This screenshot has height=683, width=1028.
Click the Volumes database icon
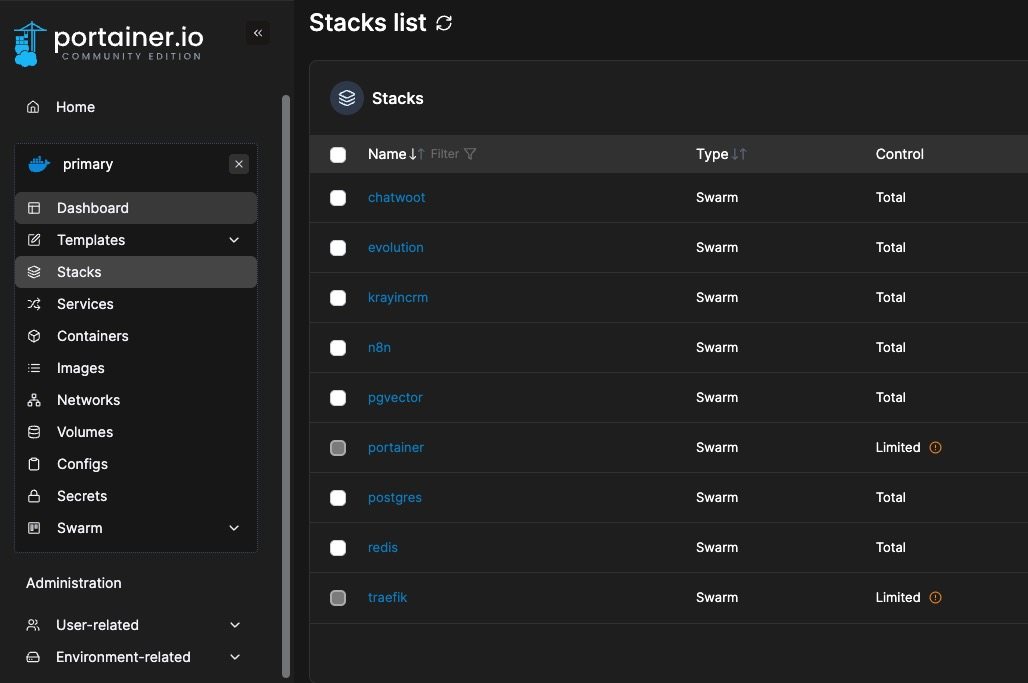34,432
